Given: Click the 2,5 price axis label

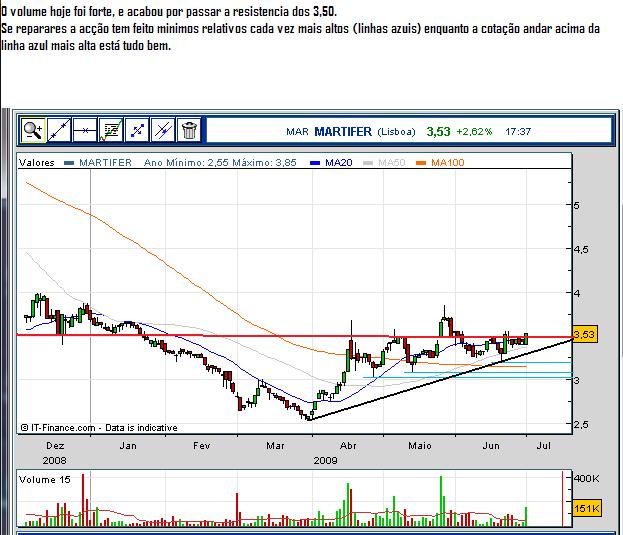Looking at the screenshot, I should pos(580,425).
